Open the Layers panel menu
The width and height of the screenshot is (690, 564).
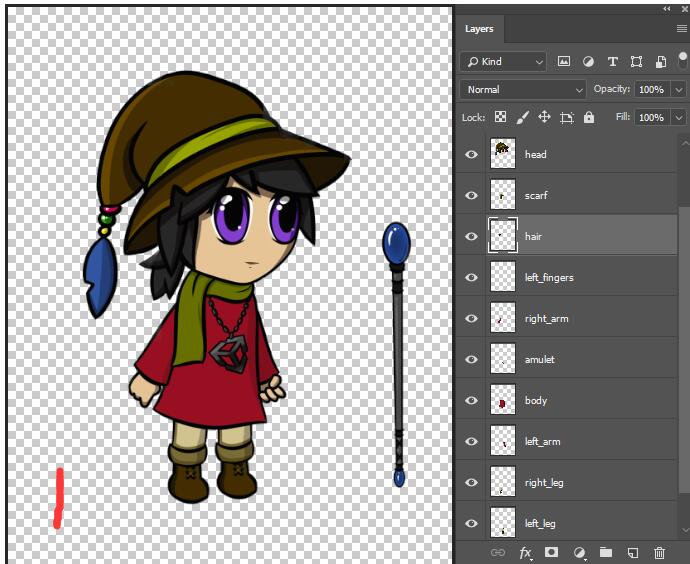click(x=682, y=29)
